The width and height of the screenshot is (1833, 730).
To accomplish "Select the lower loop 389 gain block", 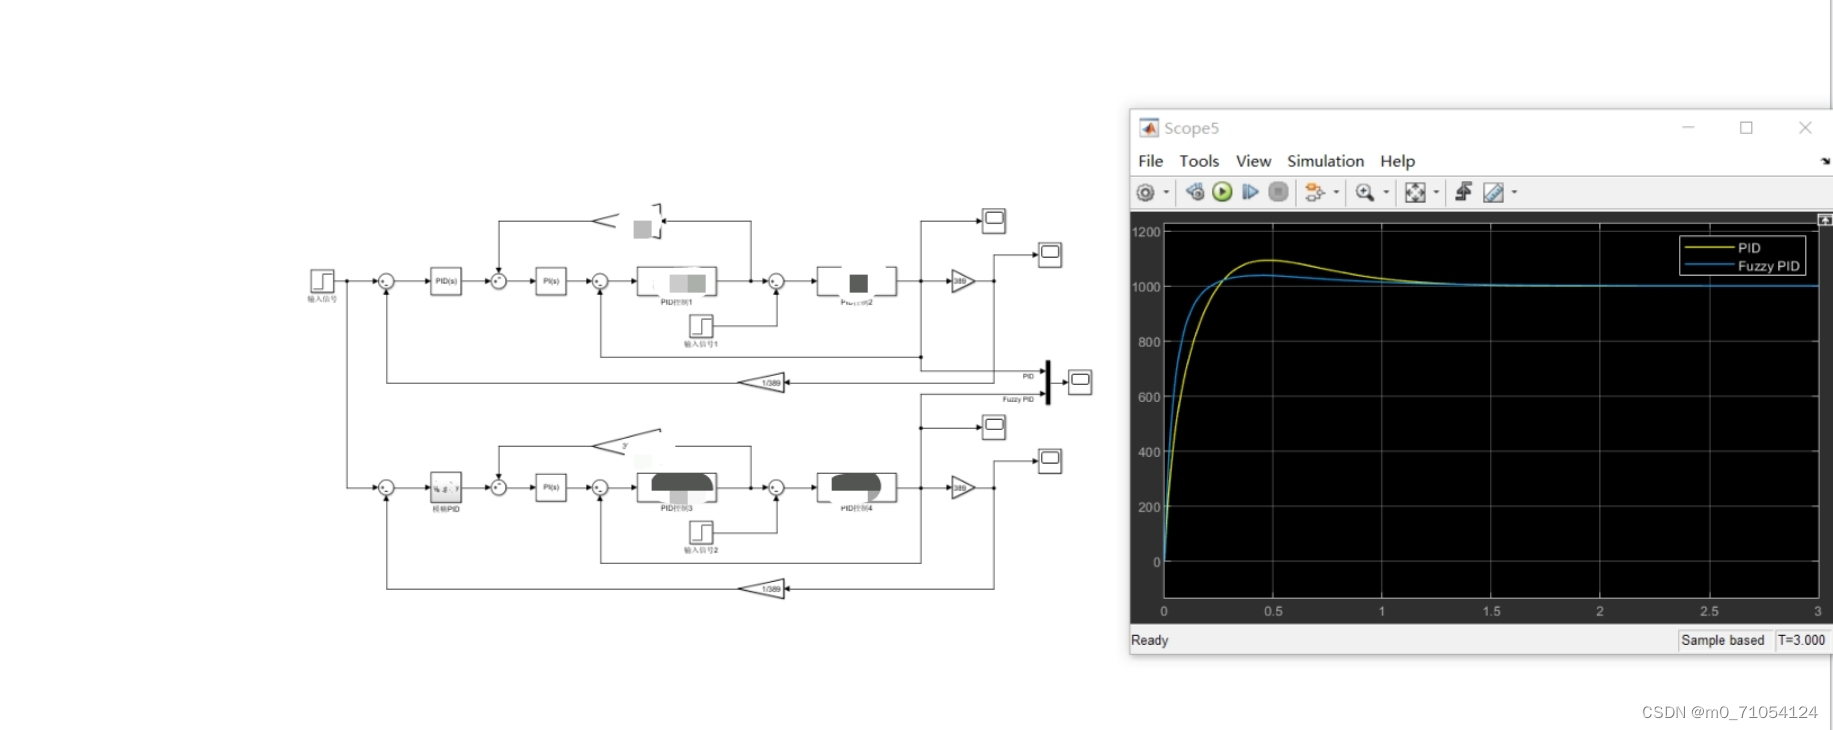I will click(962, 488).
